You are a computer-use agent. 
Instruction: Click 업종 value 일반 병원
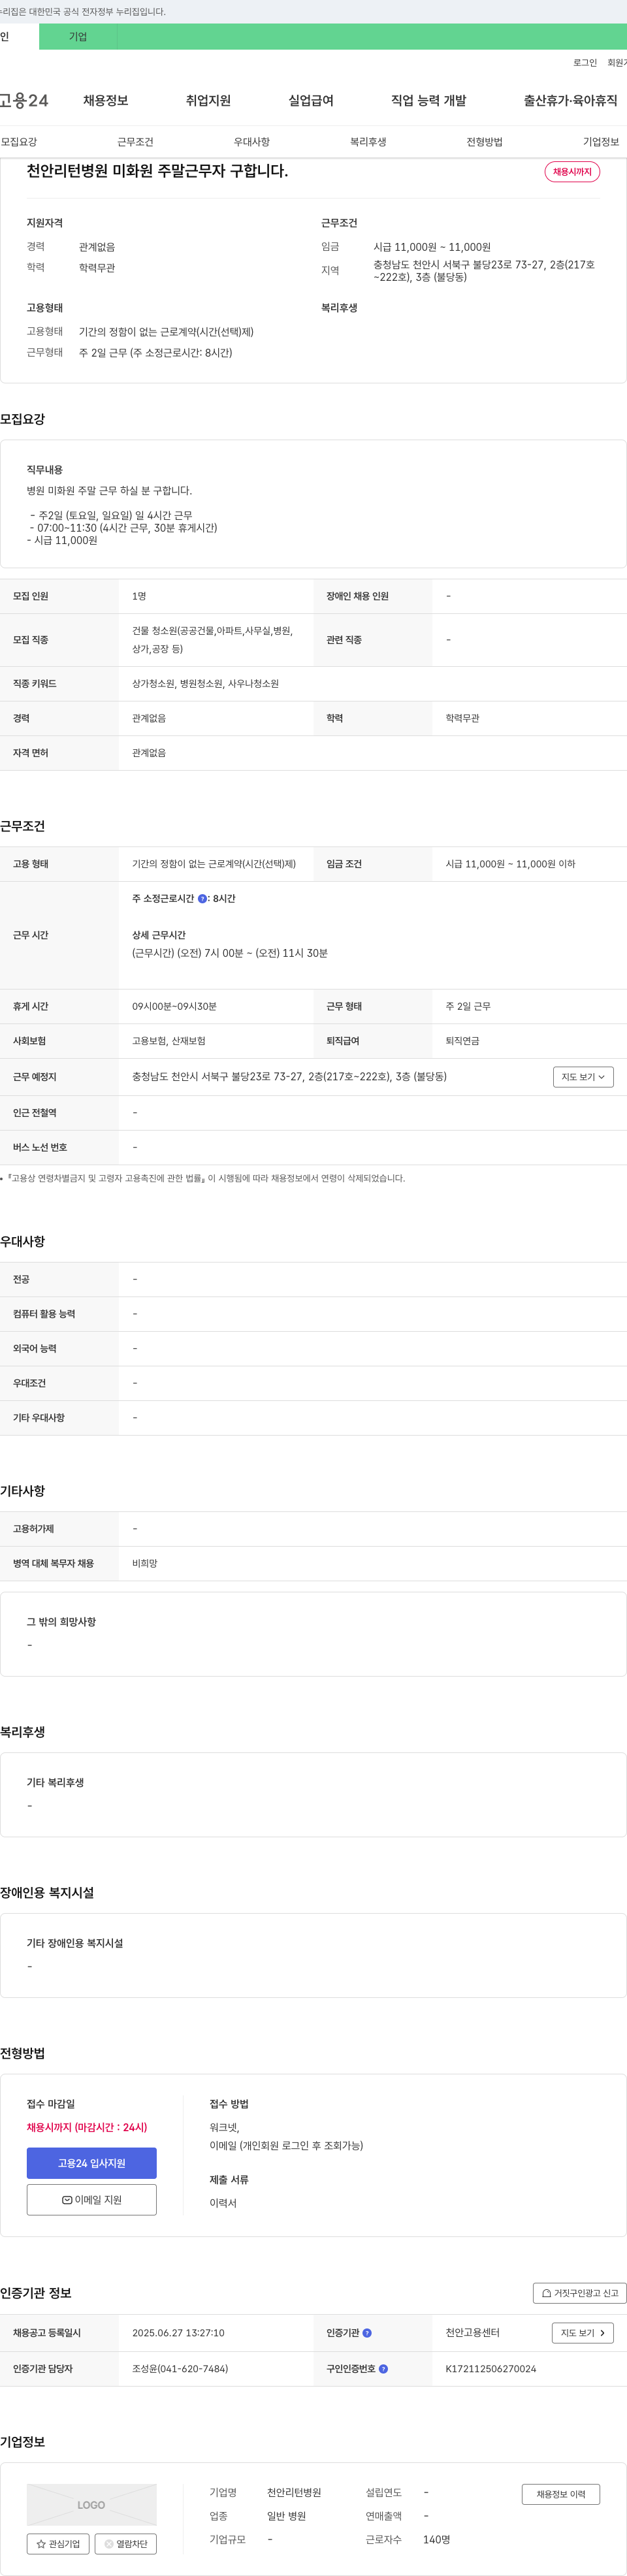[287, 2515]
